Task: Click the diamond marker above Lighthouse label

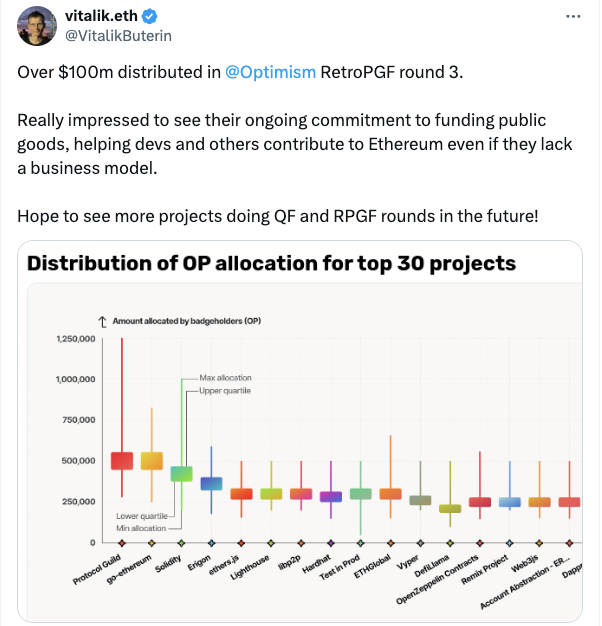Action: point(271,543)
